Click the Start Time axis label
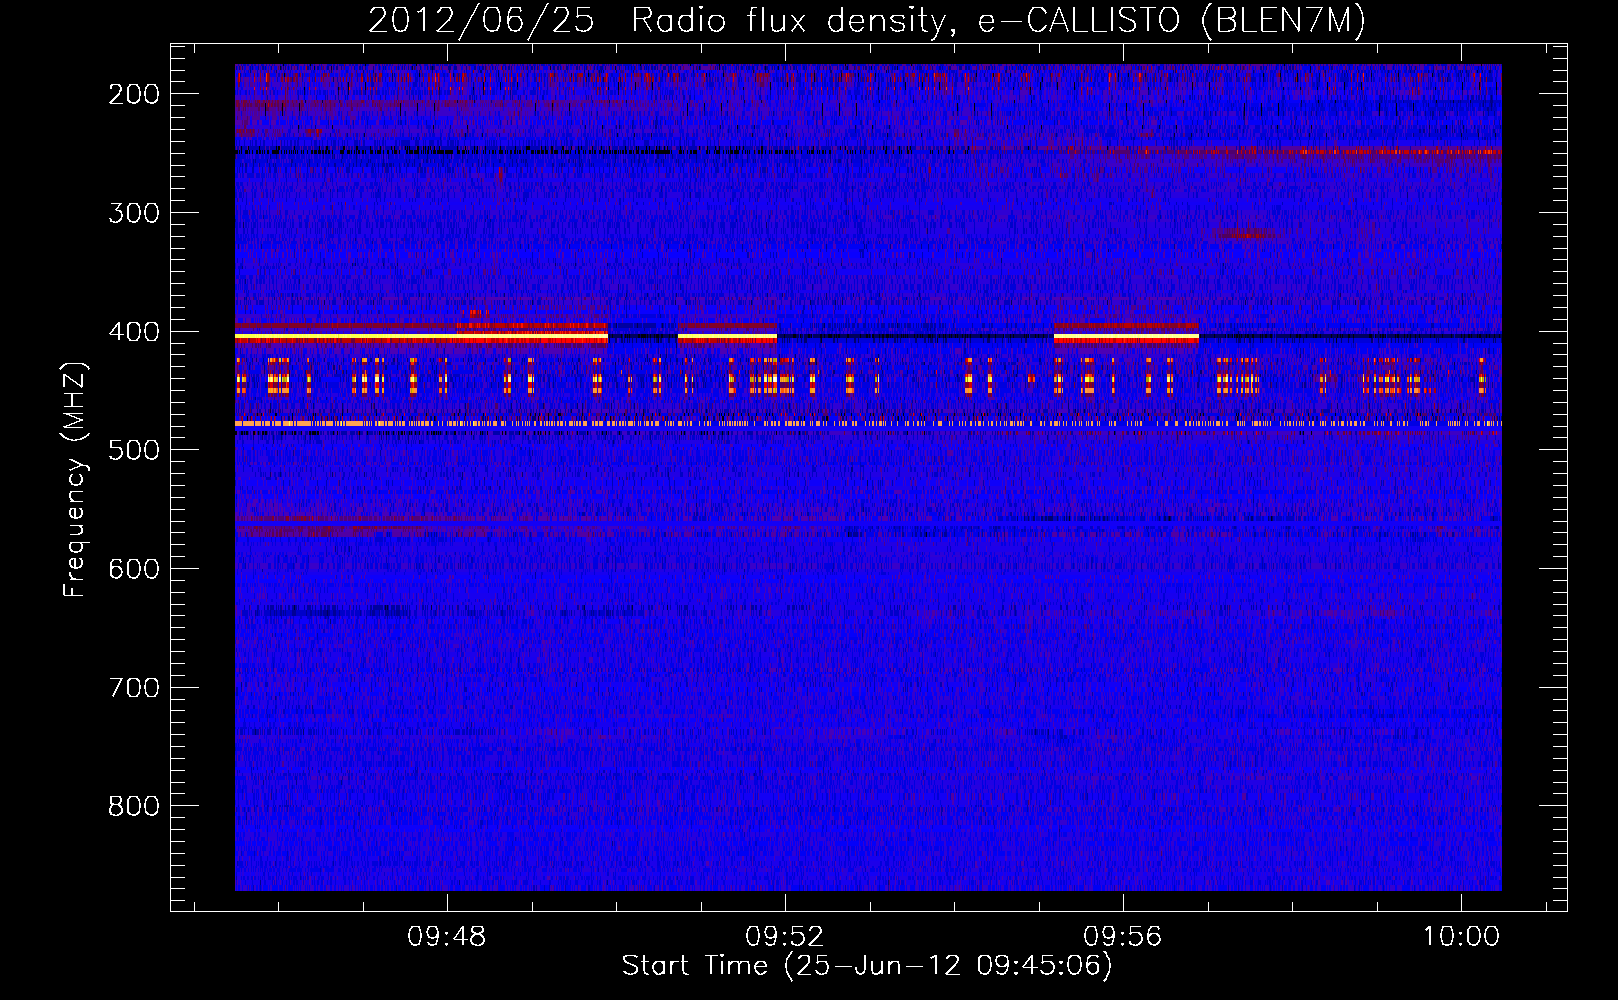The height and width of the screenshot is (1000, 1618). point(867,966)
